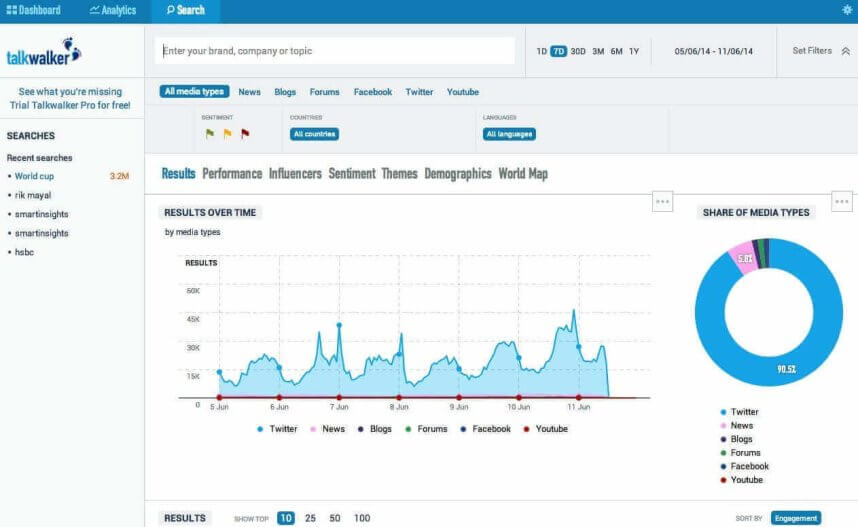
Task: Click the Talkwalker logo
Action: pos(44,51)
